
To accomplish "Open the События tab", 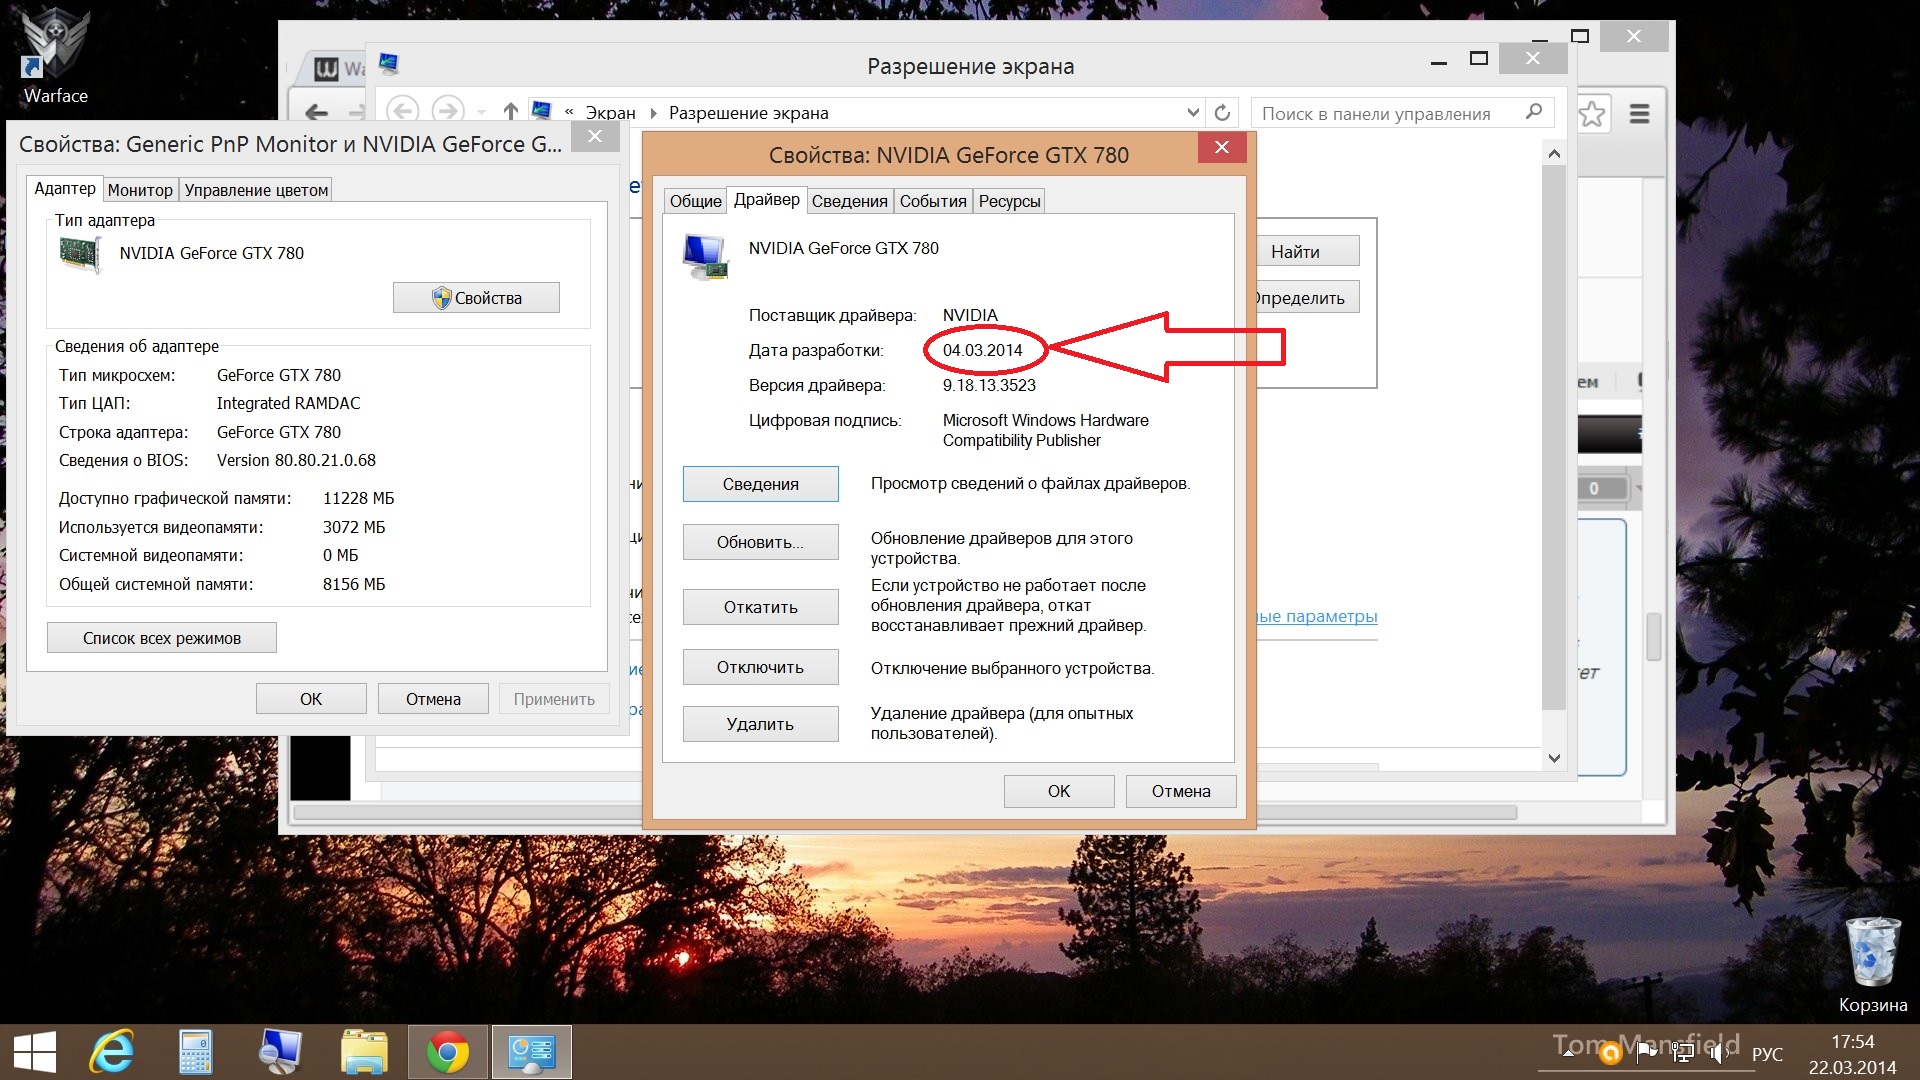I will [x=932, y=201].
